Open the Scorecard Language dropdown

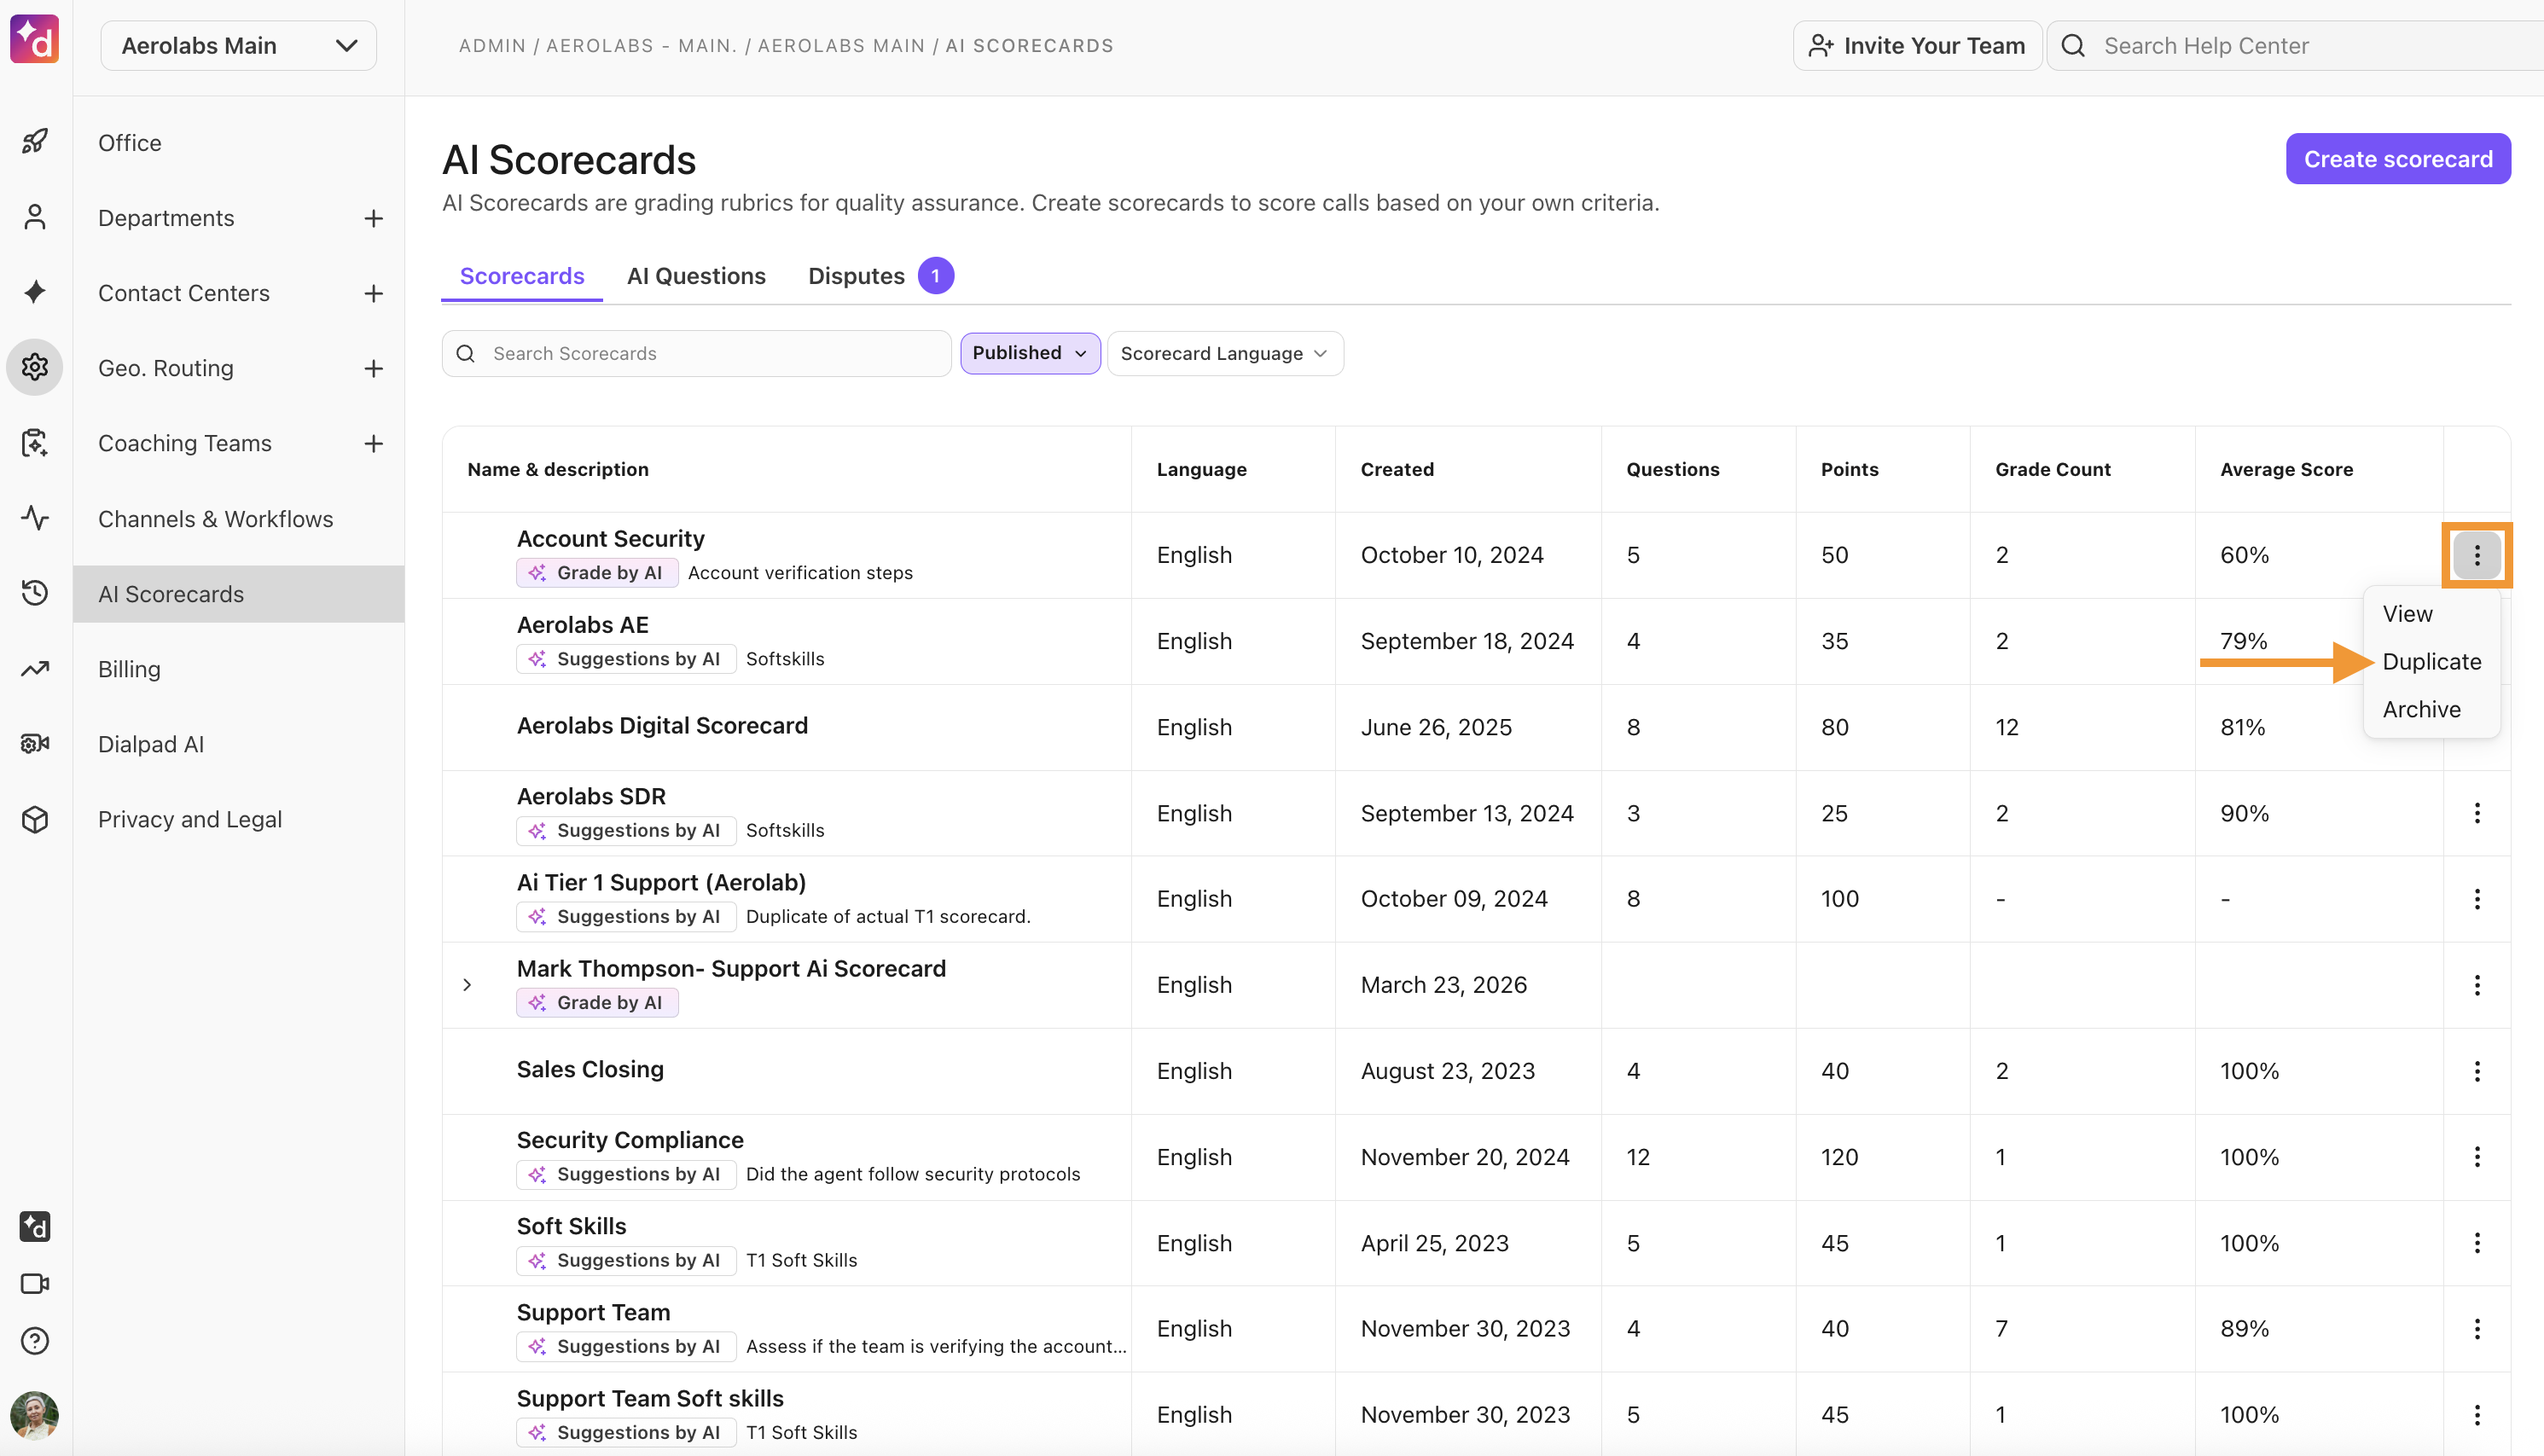(1225, 353)
